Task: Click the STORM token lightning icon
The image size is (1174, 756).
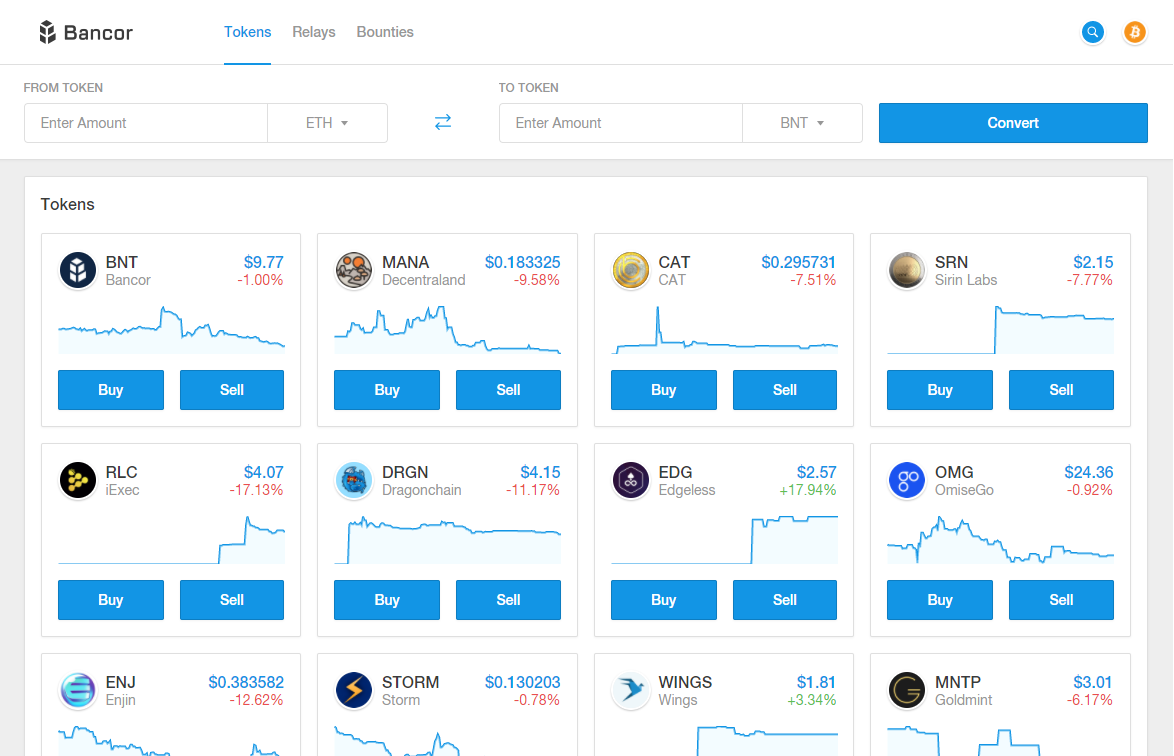Action: pos(353,690)
